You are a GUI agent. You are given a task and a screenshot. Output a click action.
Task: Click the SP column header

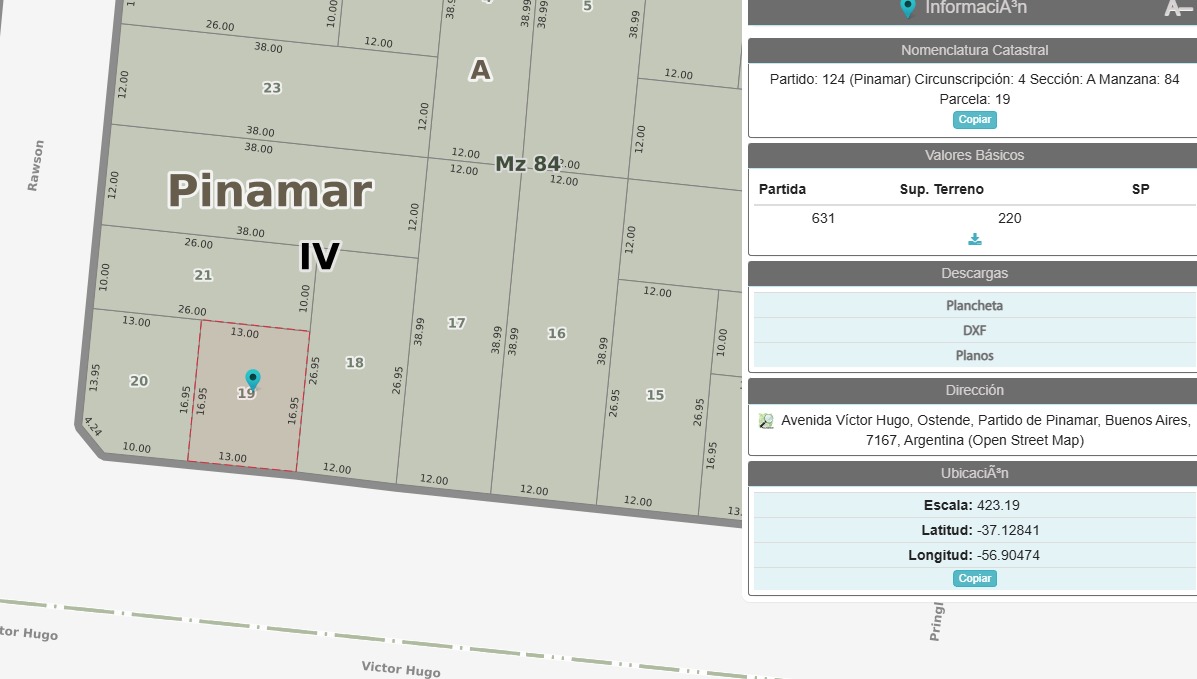pyautogui.click(x=1141, y=189)
